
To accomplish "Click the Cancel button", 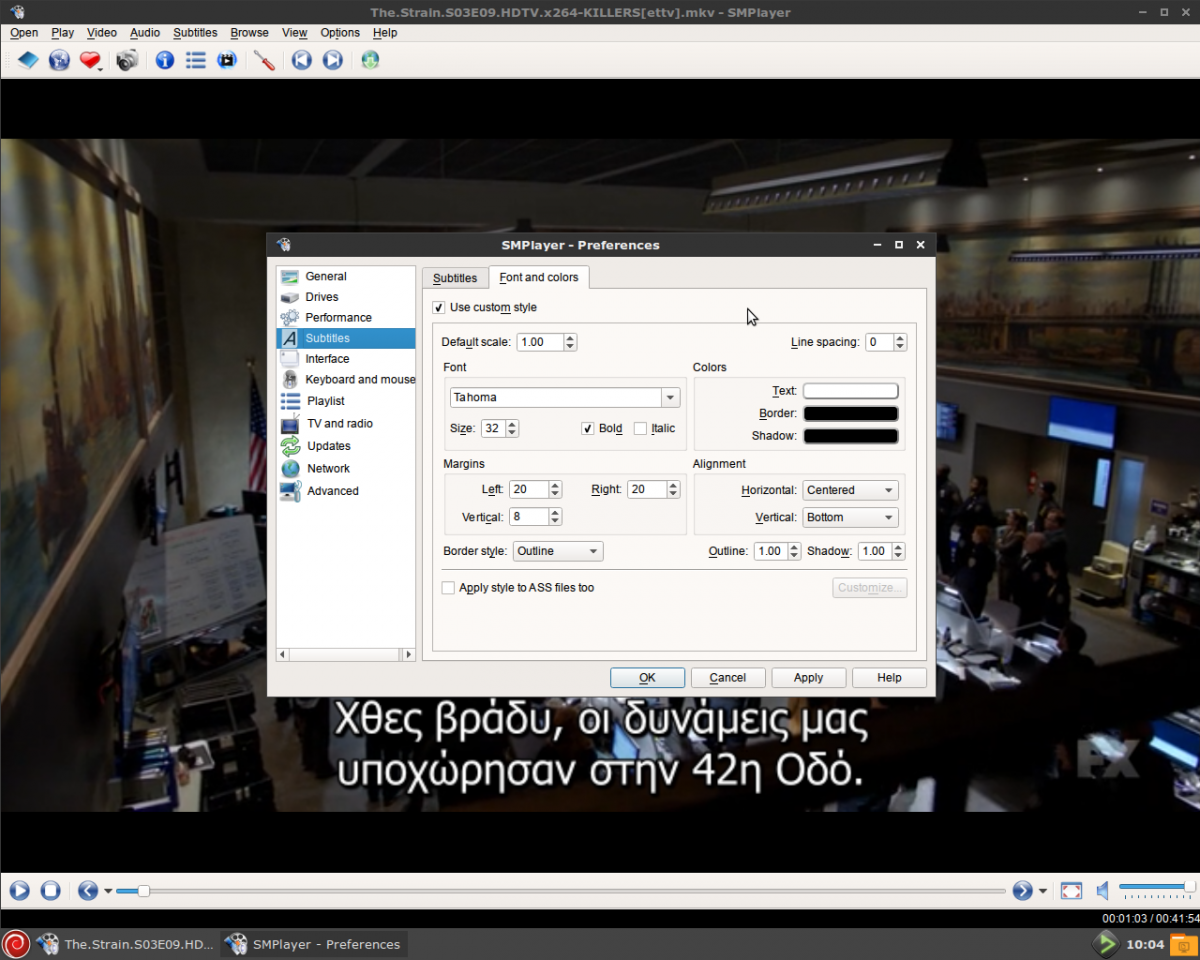I will pos(728,678).
